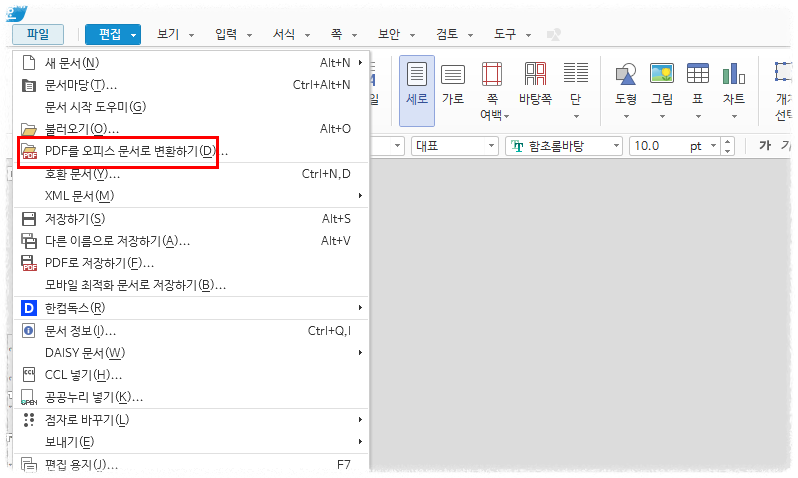Click the floppy disk save icon

[29, 219]
